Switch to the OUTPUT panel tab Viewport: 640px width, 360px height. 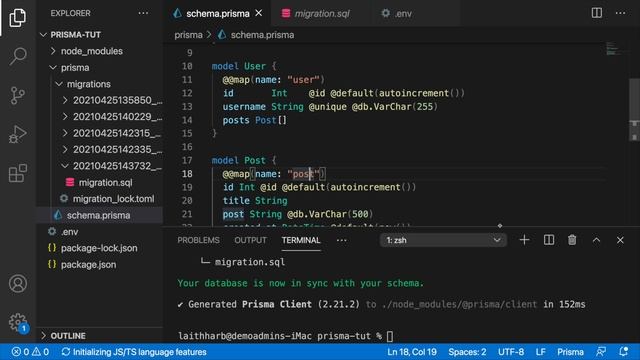pos(250,240)
